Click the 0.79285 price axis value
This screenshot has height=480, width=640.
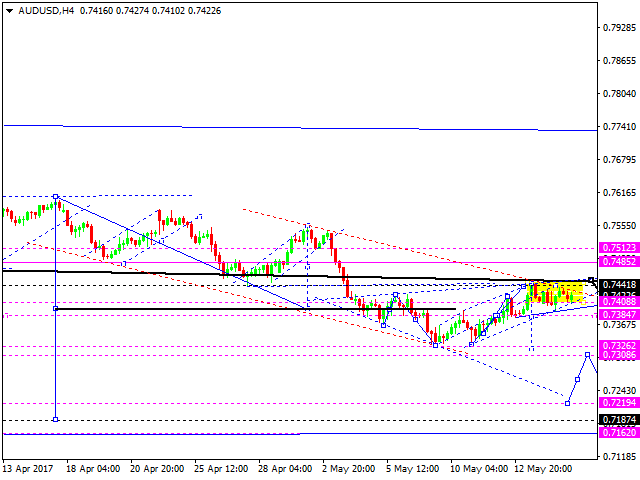tap(619, 28)
